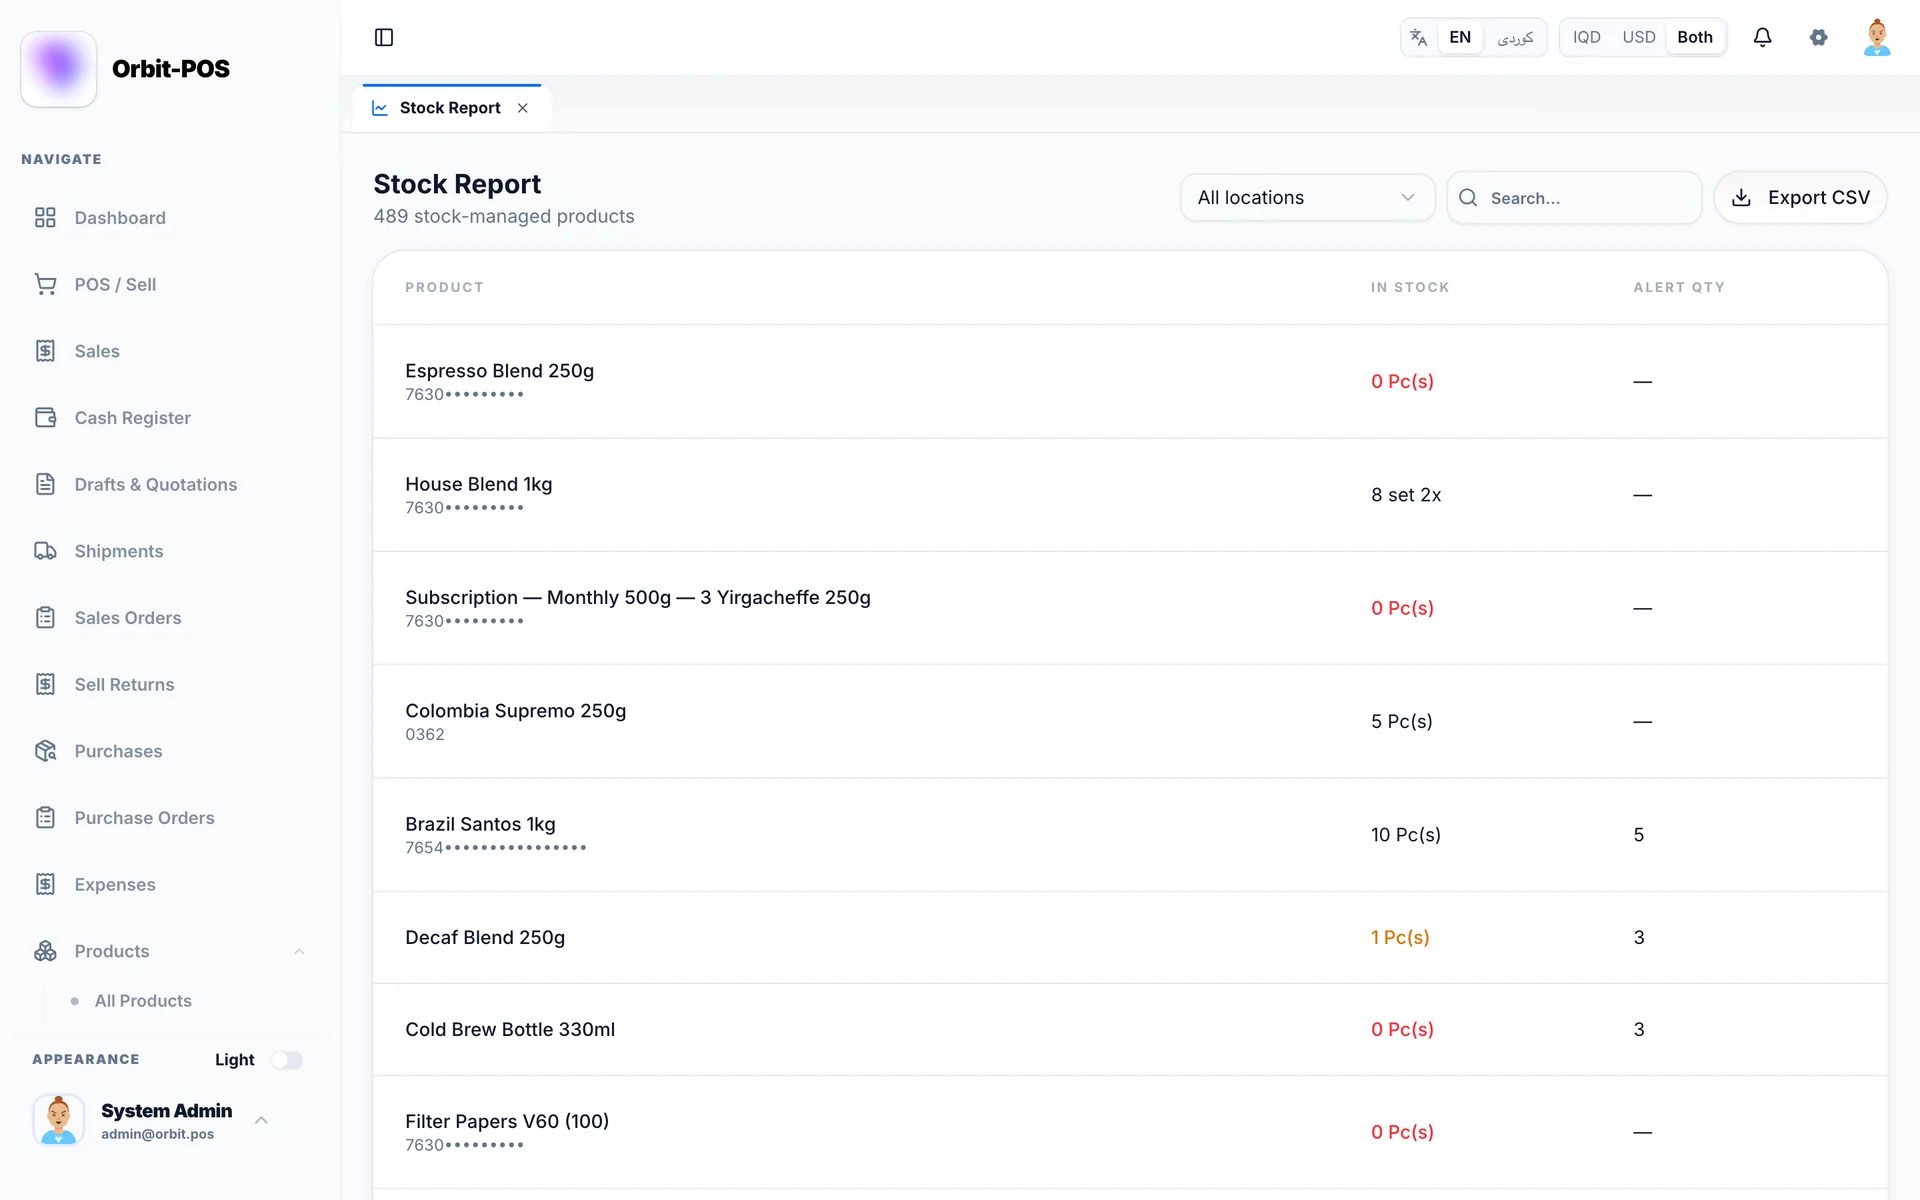The height and width of the screenshot is (1200, 1920).
Task: Expand the System Admin account menu chevron
Action: (261, 1120)
